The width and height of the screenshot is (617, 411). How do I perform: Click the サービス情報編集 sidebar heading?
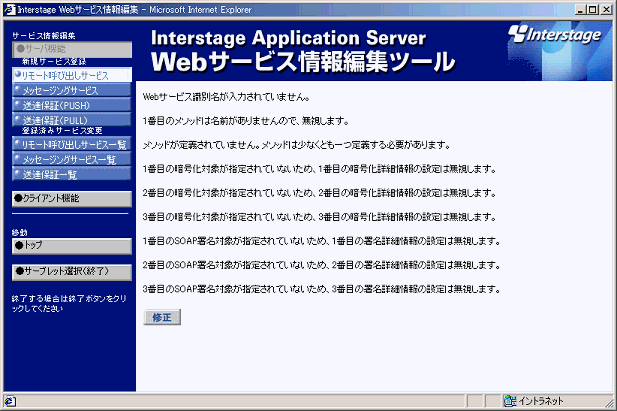coord(44,36)
